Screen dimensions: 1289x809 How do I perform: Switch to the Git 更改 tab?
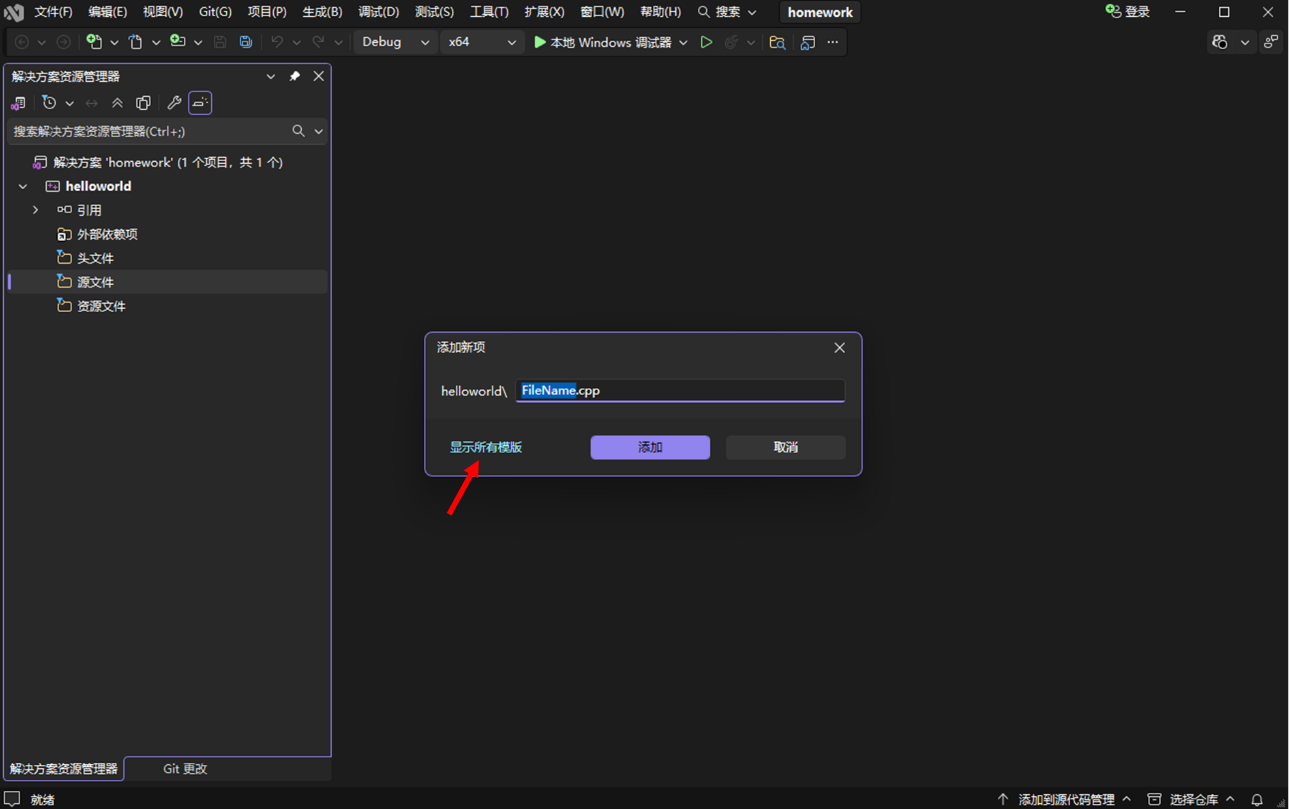pos(185,769)
